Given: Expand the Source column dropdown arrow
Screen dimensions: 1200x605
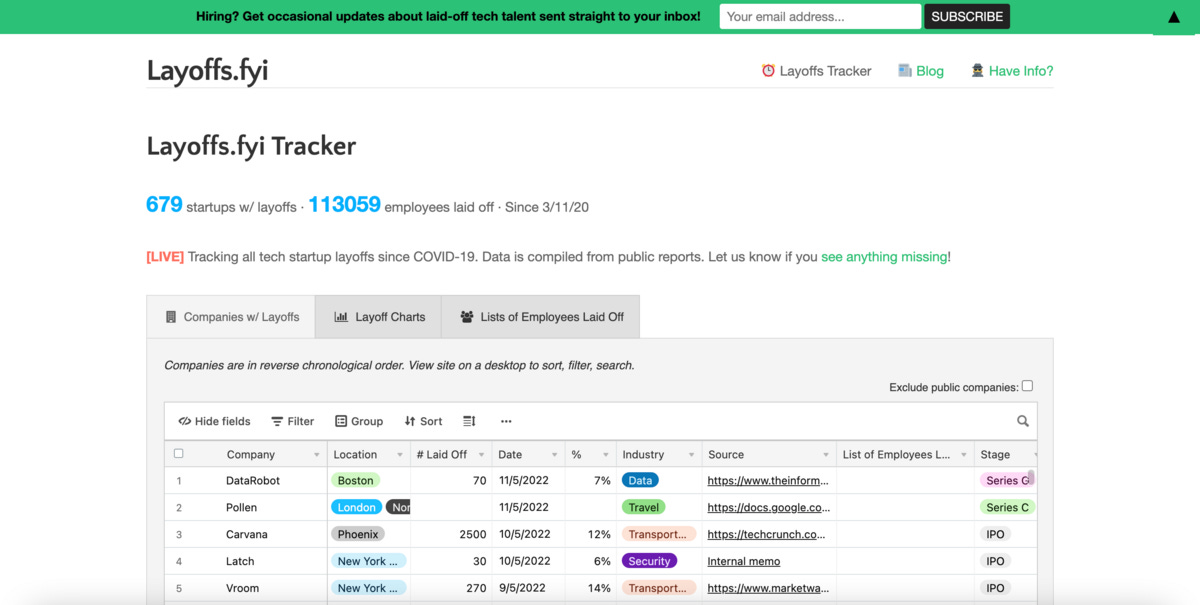Looking at the screenshot, I should point(826,455).
